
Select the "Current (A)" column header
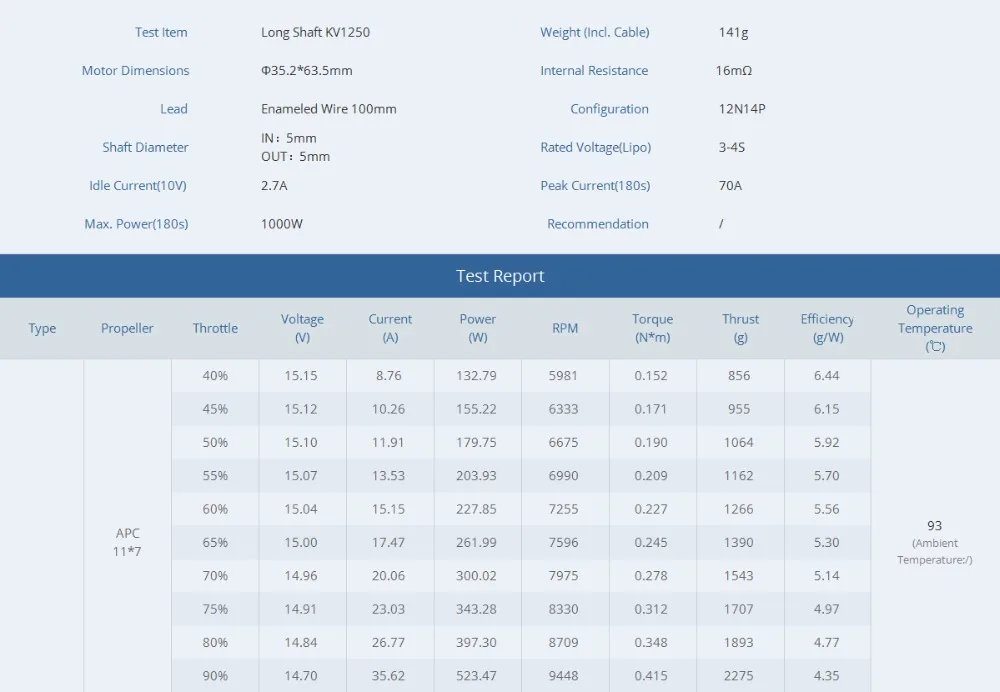pyautogui.click(x=390, y=328)
